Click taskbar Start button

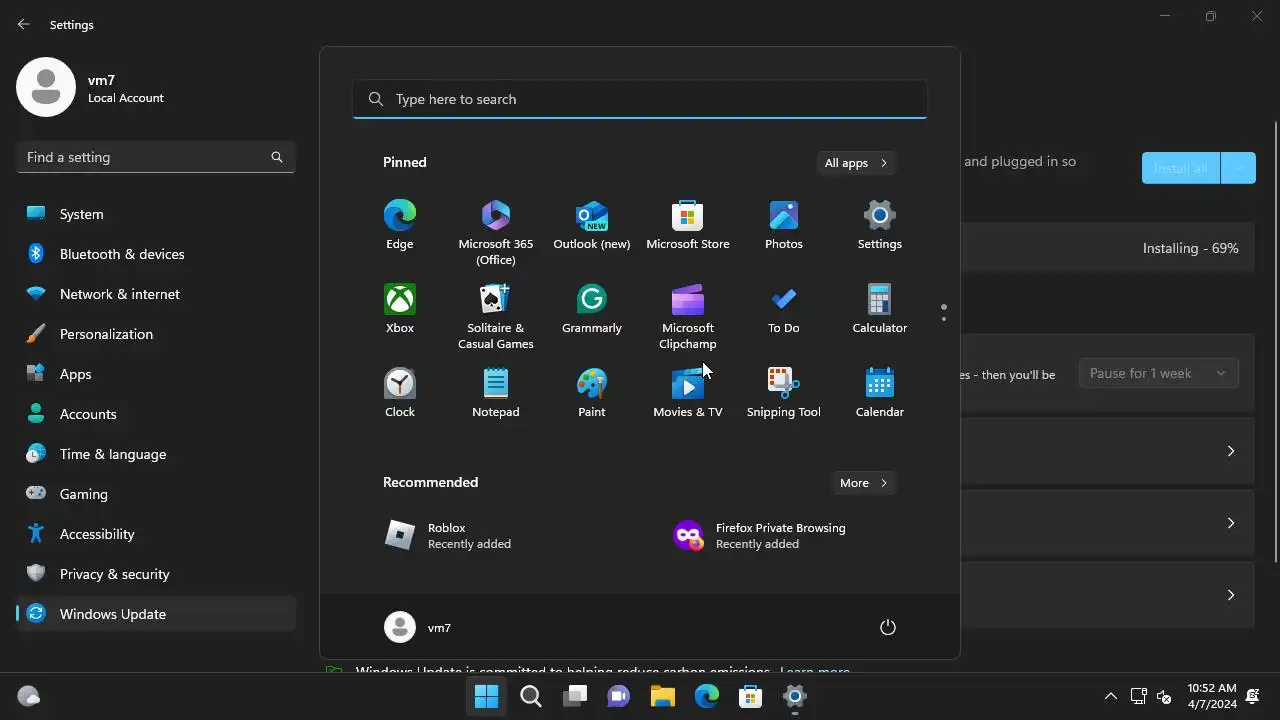[487, 696]
